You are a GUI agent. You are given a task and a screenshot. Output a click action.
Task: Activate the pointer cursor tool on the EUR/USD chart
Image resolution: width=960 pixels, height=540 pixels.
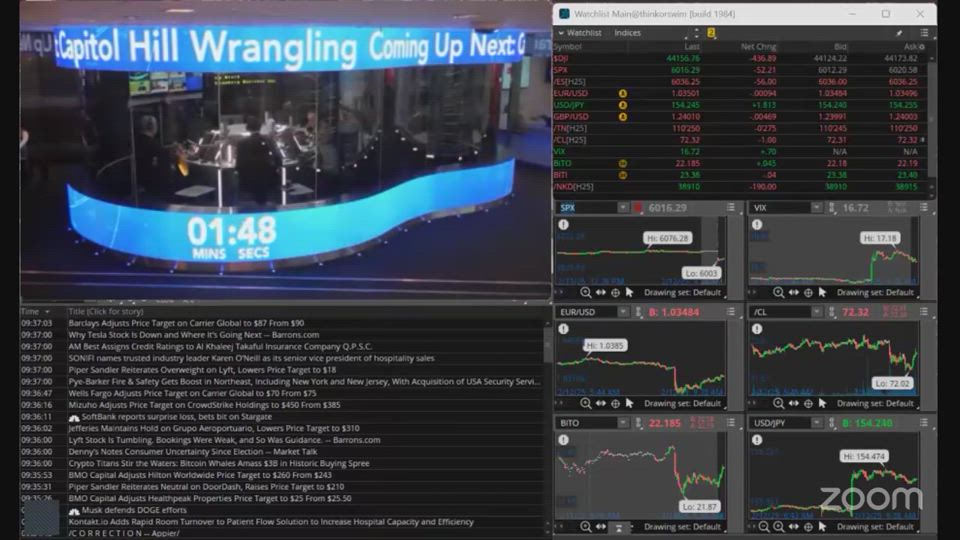[x=629, y=403]
